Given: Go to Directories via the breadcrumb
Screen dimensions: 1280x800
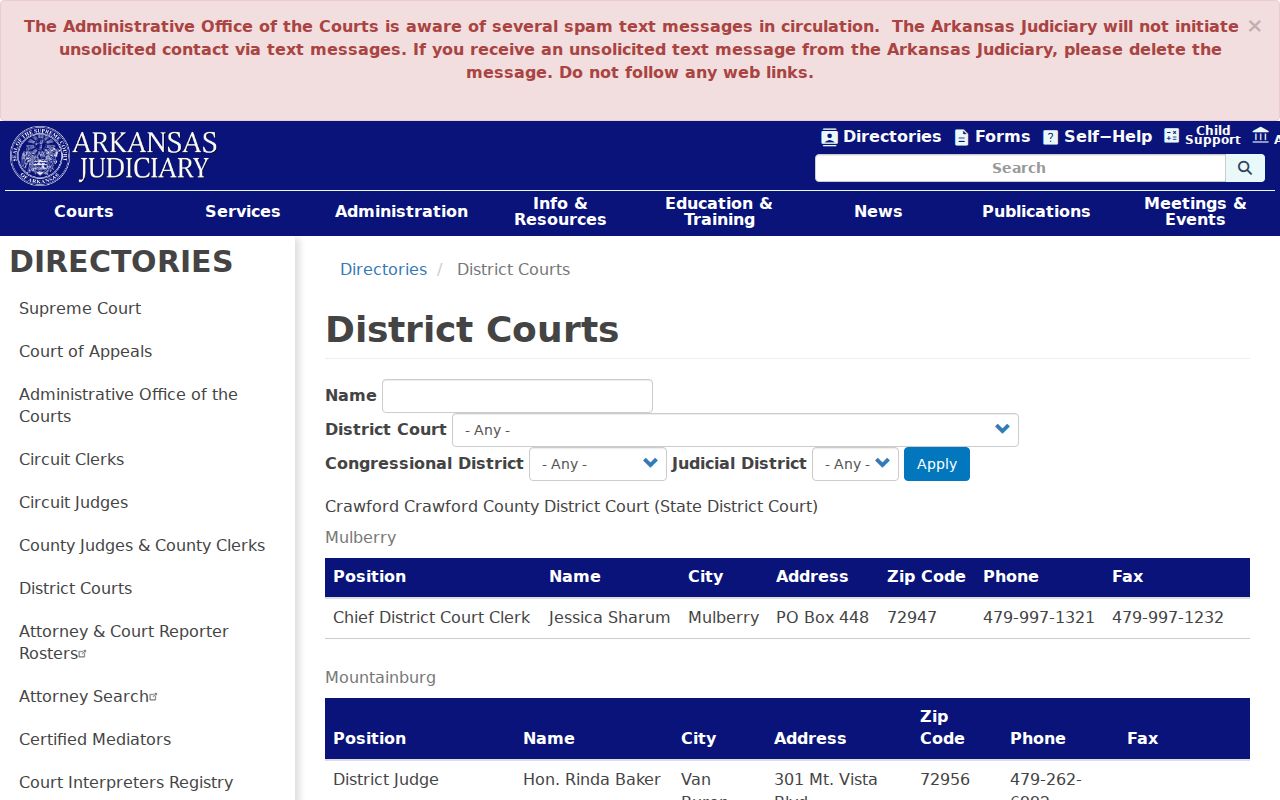Looking at the screenshot, I should (383, 269).
